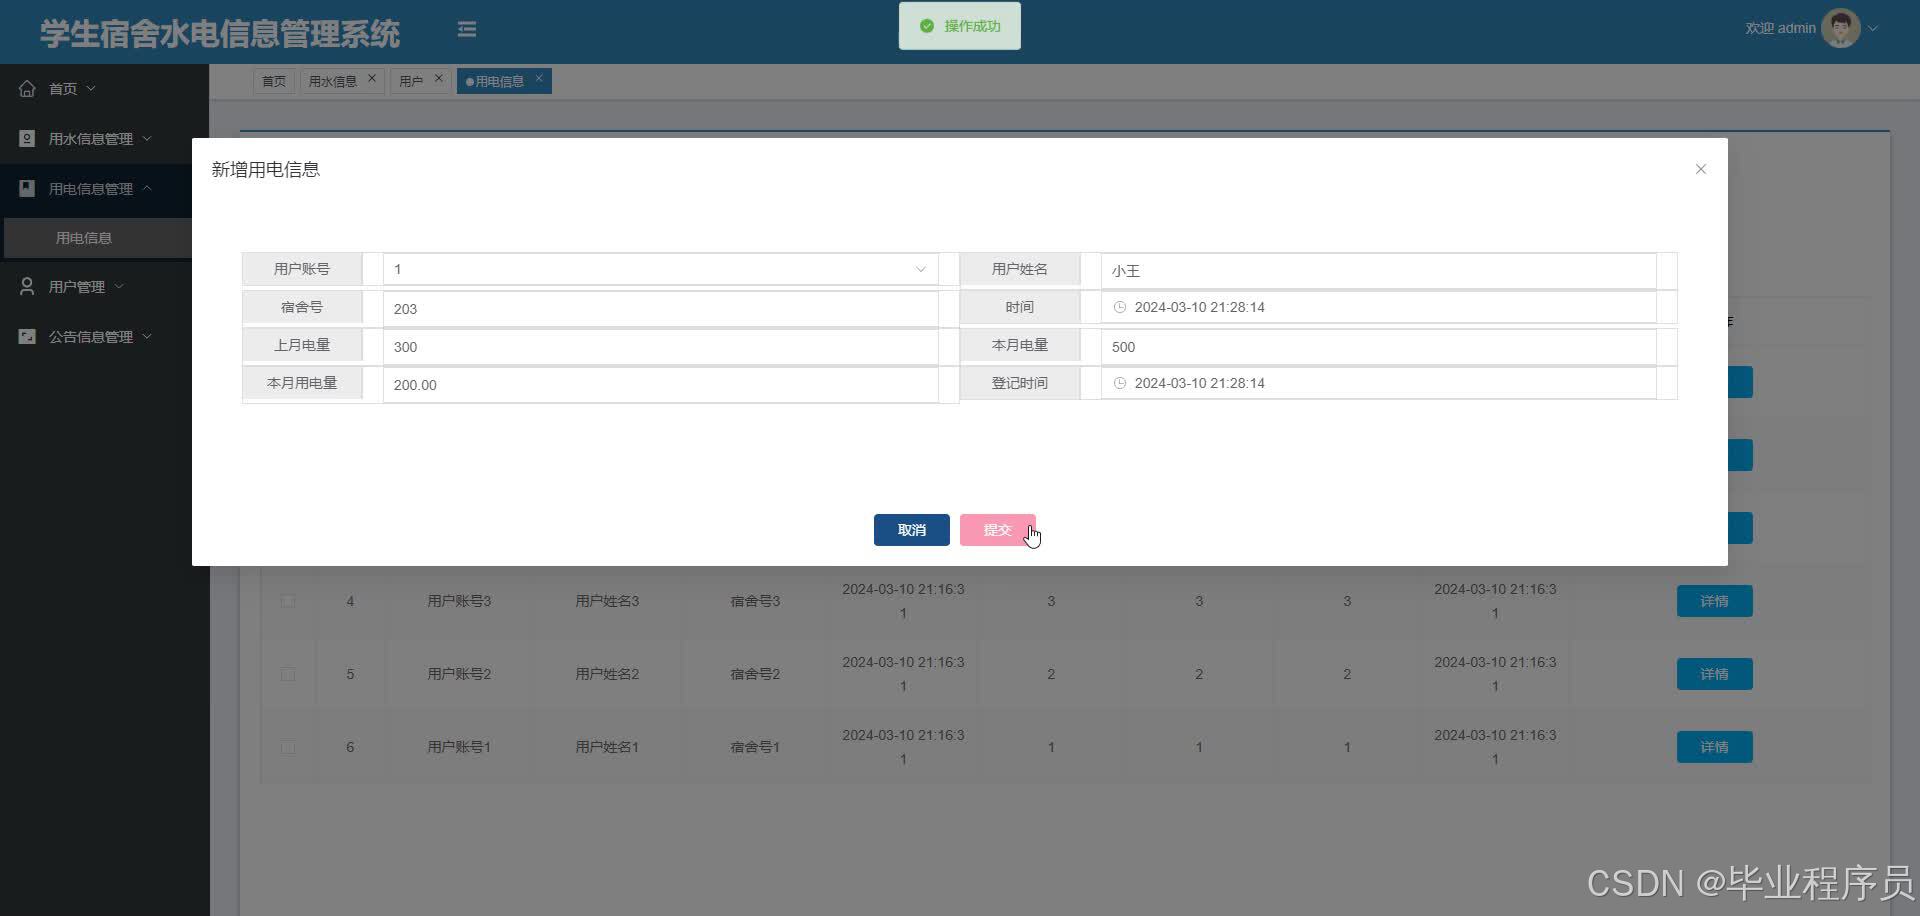
Task: Expand the 公告信息管理 chevron
Action: [x=147, y=337]
